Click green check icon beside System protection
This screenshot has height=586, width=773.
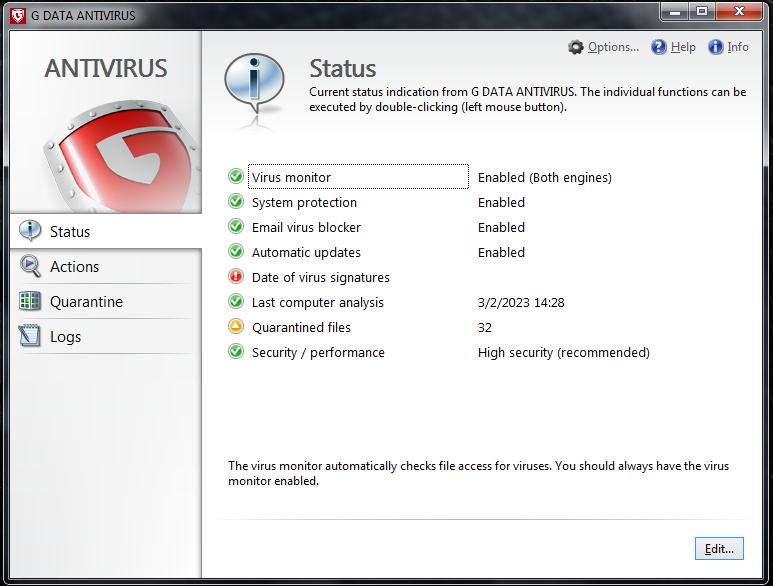coord(236,201)
